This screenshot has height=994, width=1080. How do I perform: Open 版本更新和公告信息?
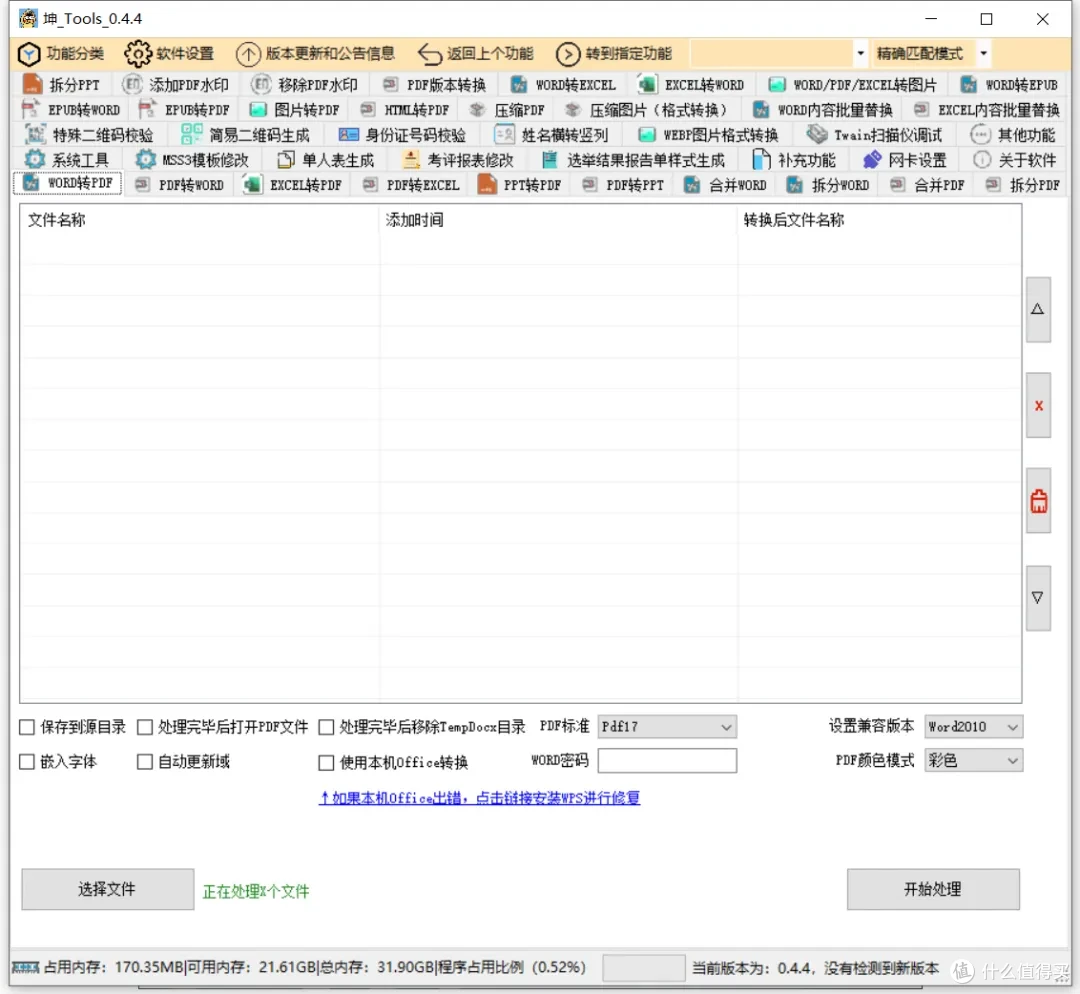tap(315, 53)
